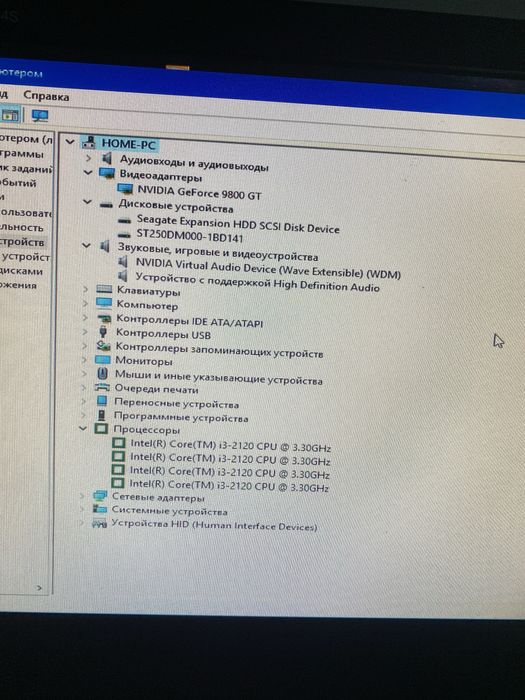Click the Сетевые адаптеры network icon
Image resolution: width=525 pixels, height=700 pixels.
[x=100, y=496]
